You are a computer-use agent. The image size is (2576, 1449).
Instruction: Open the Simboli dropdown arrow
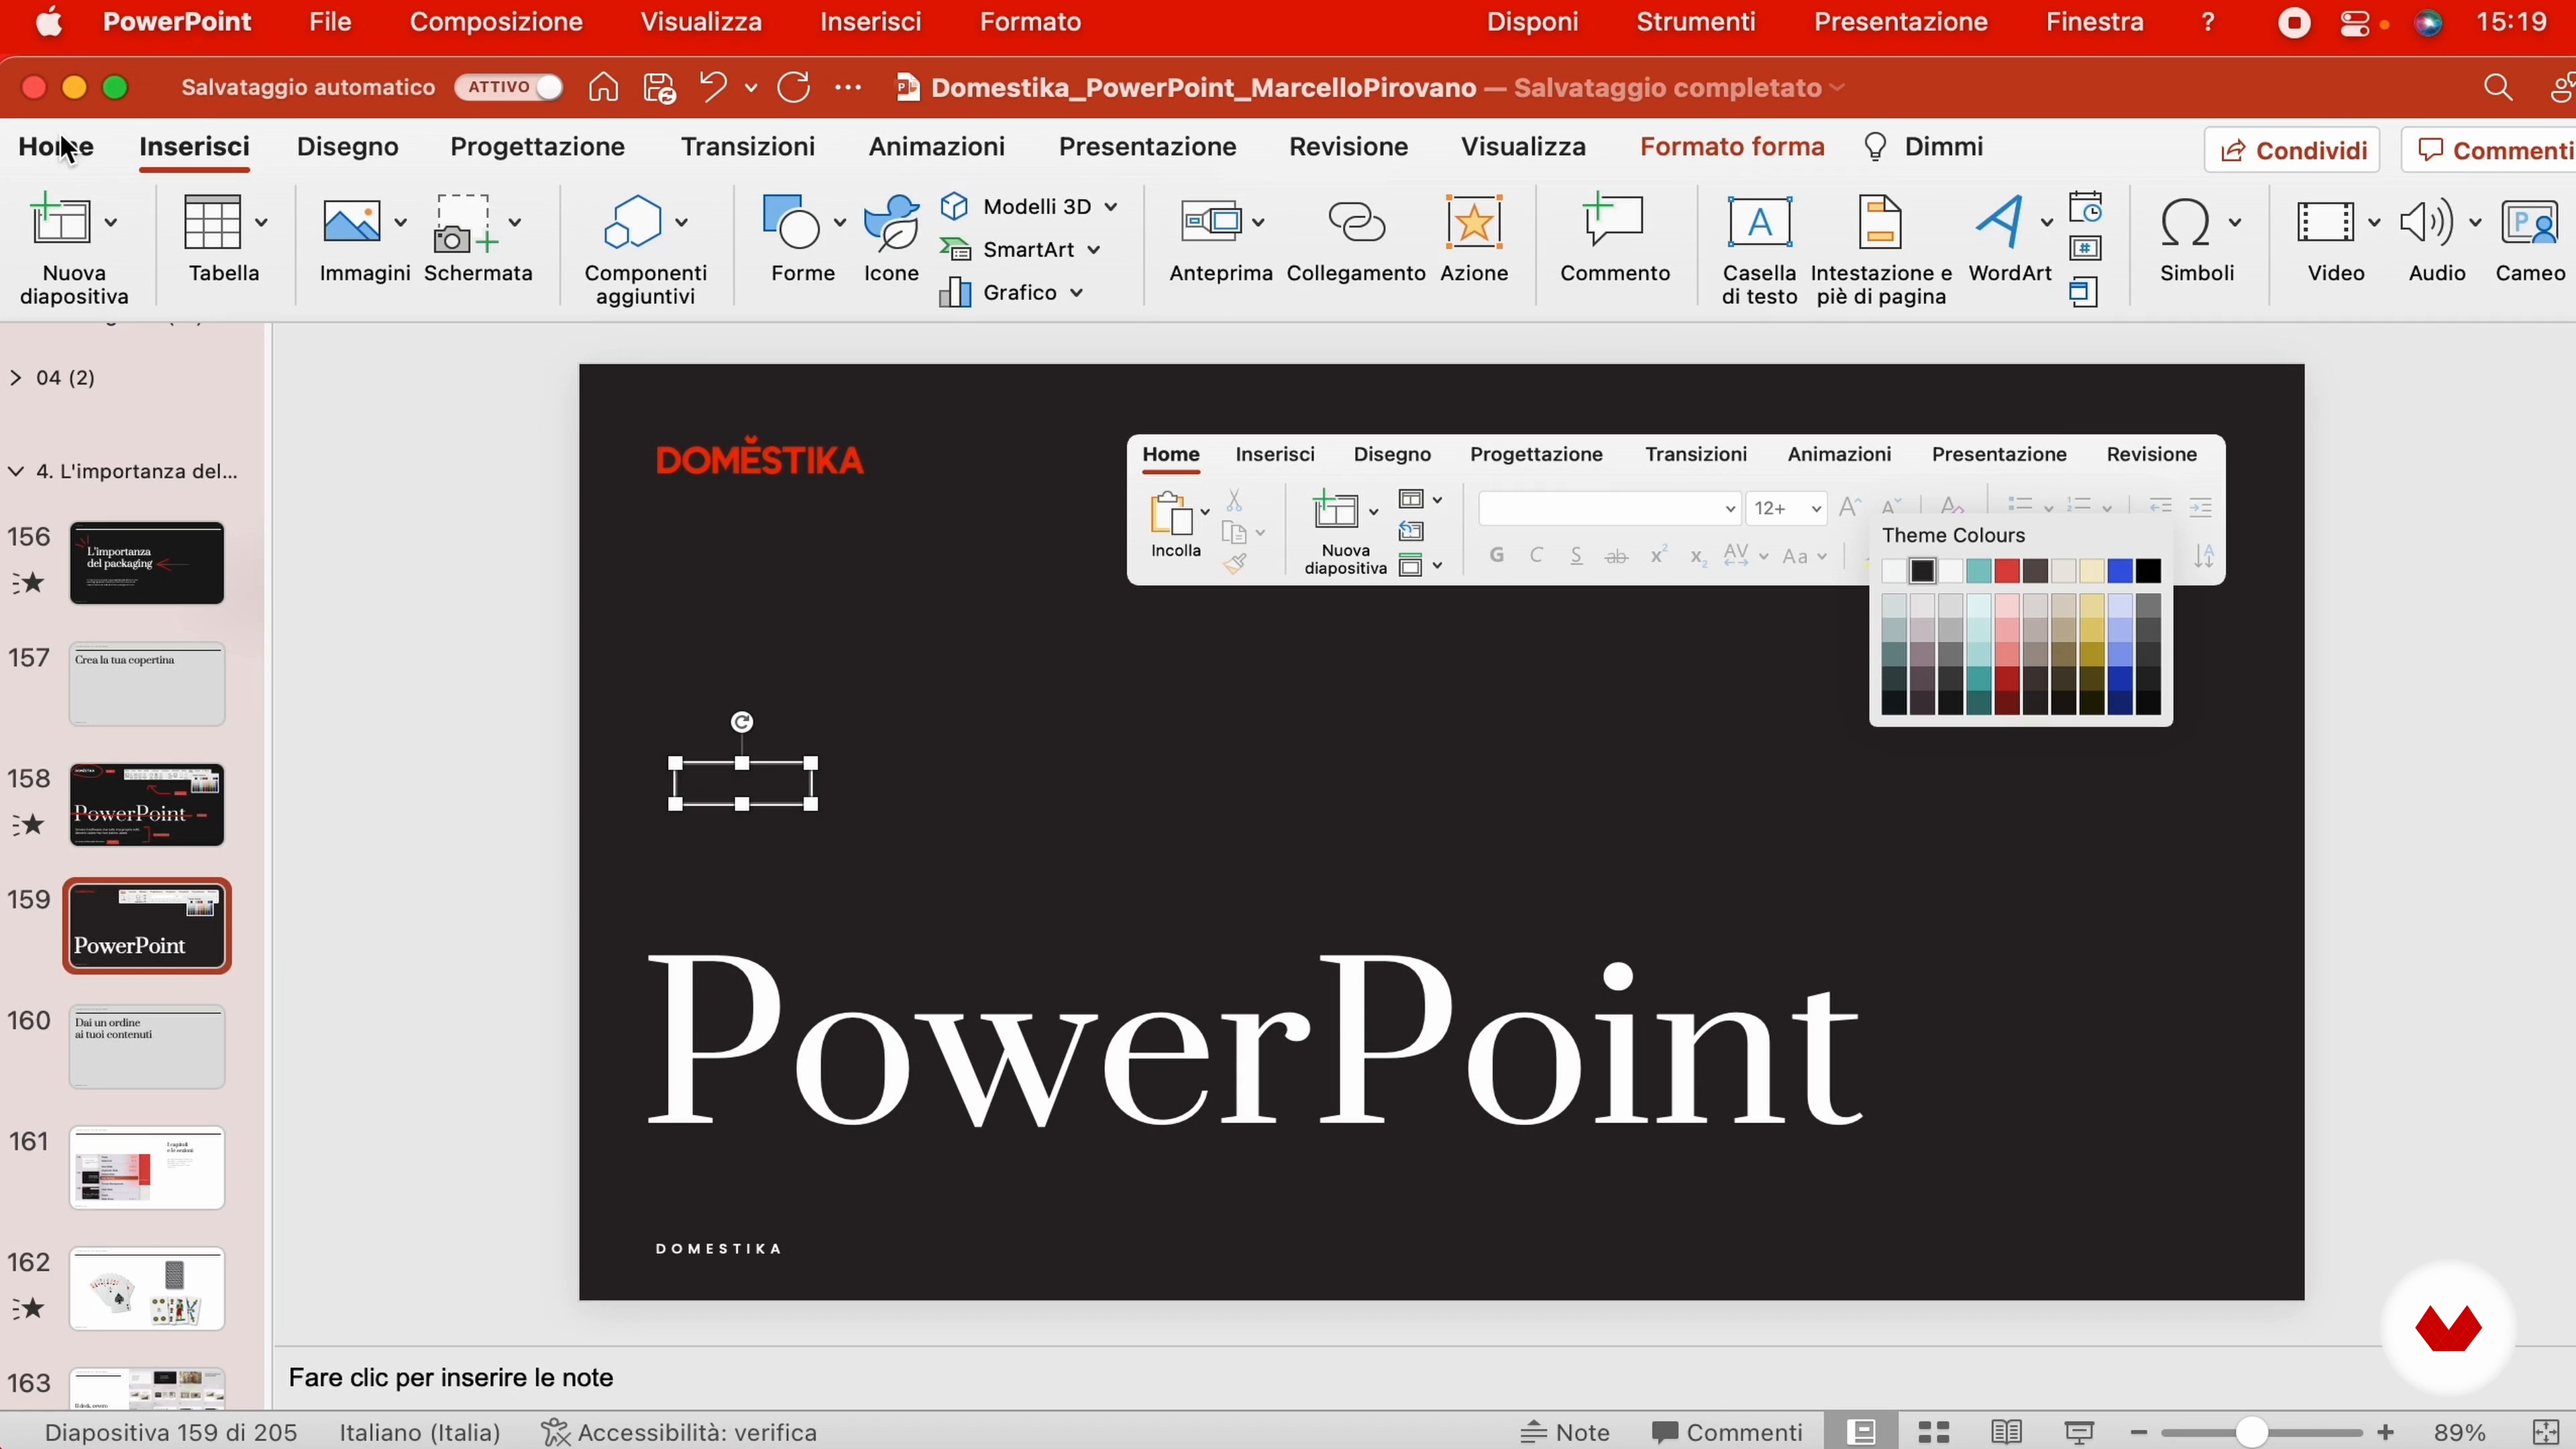pyautogui.click(x=2234, y=222)
